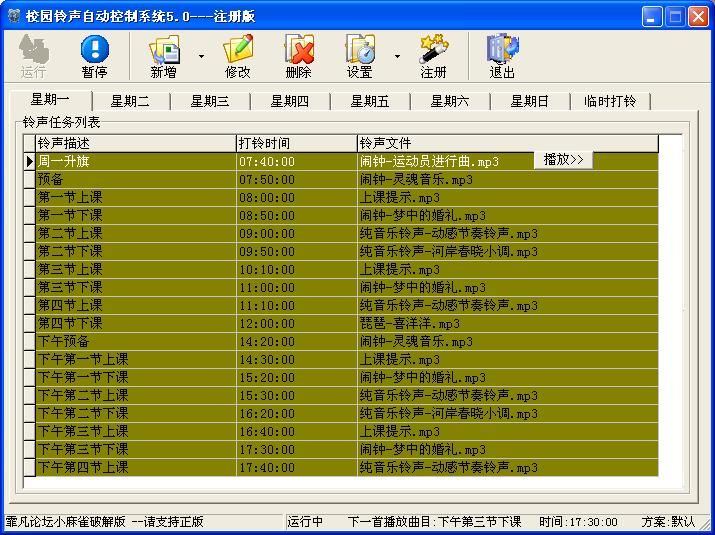
Task: Switch to the 星期三 tab
Action: 210,101
